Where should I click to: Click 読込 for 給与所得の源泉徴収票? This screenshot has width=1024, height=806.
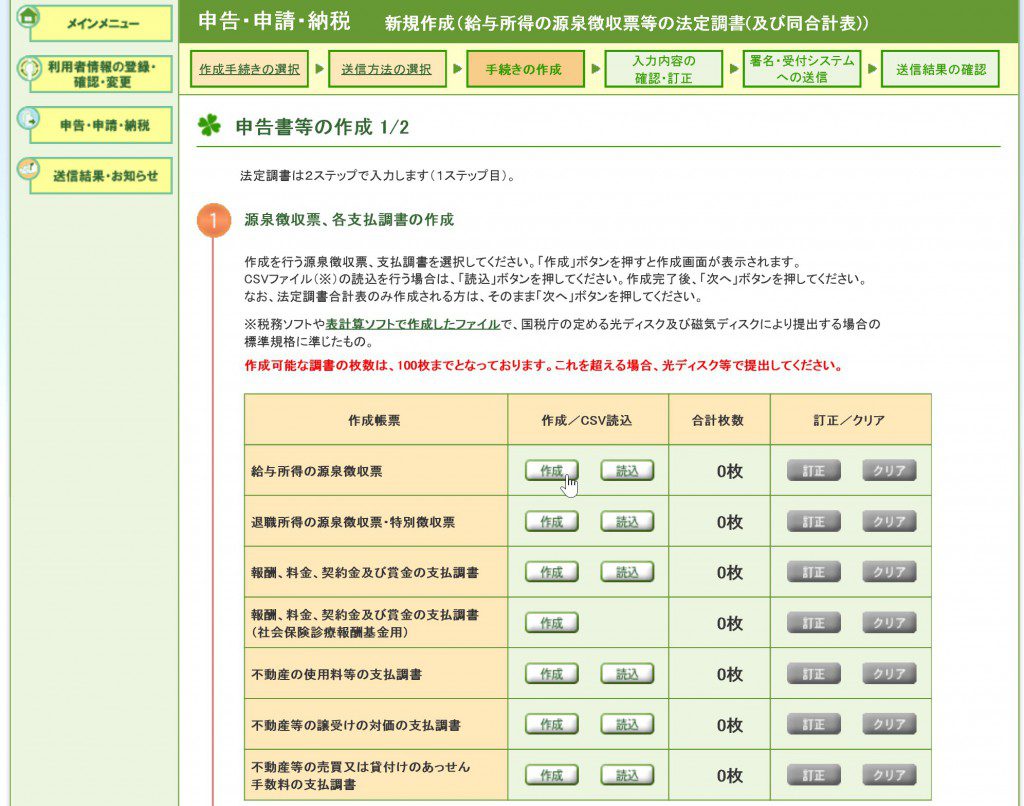(627, 471)
